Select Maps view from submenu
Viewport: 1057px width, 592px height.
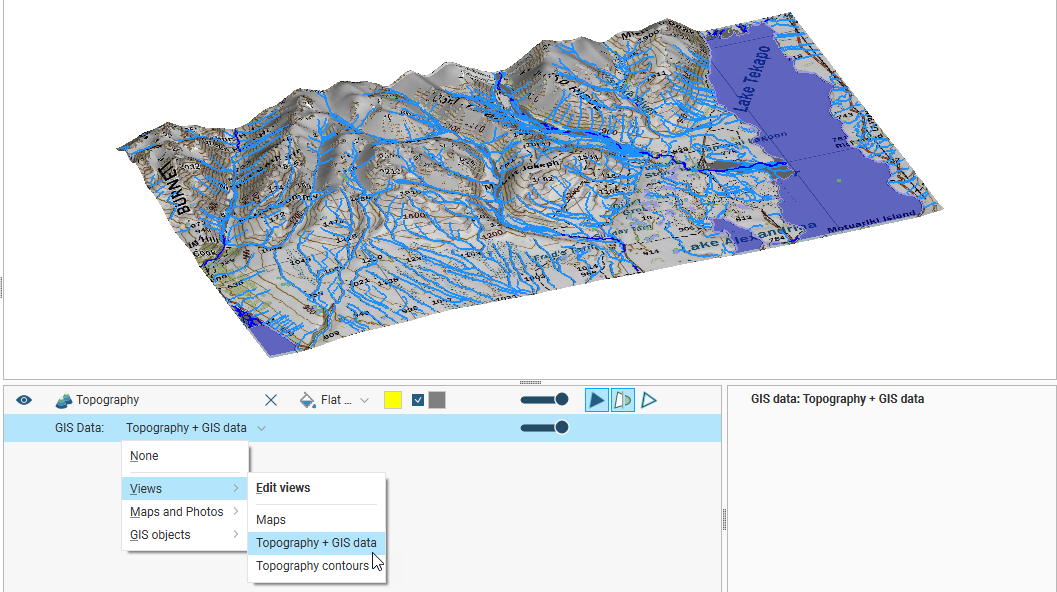(271, 520)
